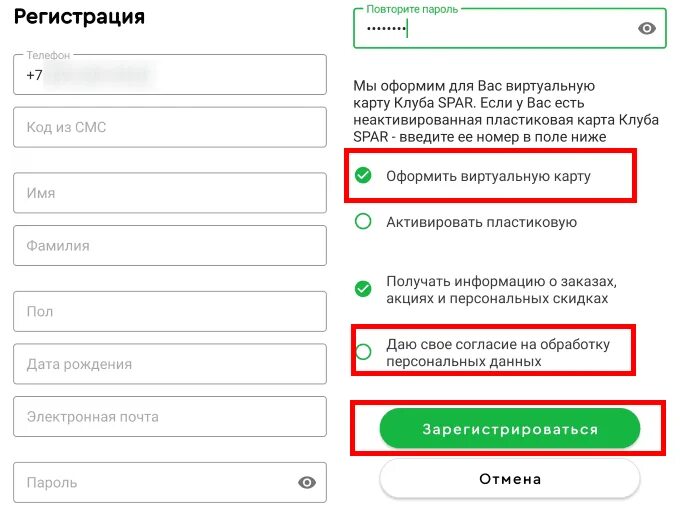This screenshot has width=680, height=506.
Task: Choose Активировать пластиковую radio option
Action: tap(363, 221)
